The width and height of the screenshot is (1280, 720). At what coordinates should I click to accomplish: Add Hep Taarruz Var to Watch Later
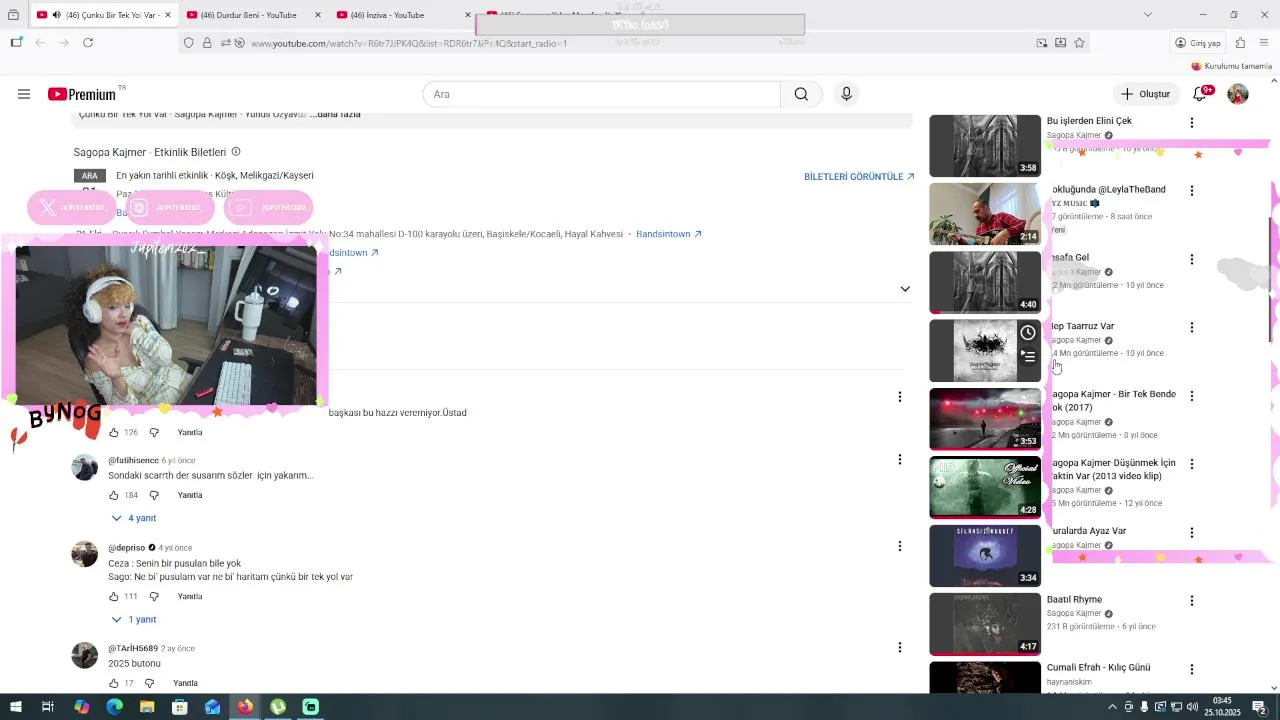coord(1027,333)
